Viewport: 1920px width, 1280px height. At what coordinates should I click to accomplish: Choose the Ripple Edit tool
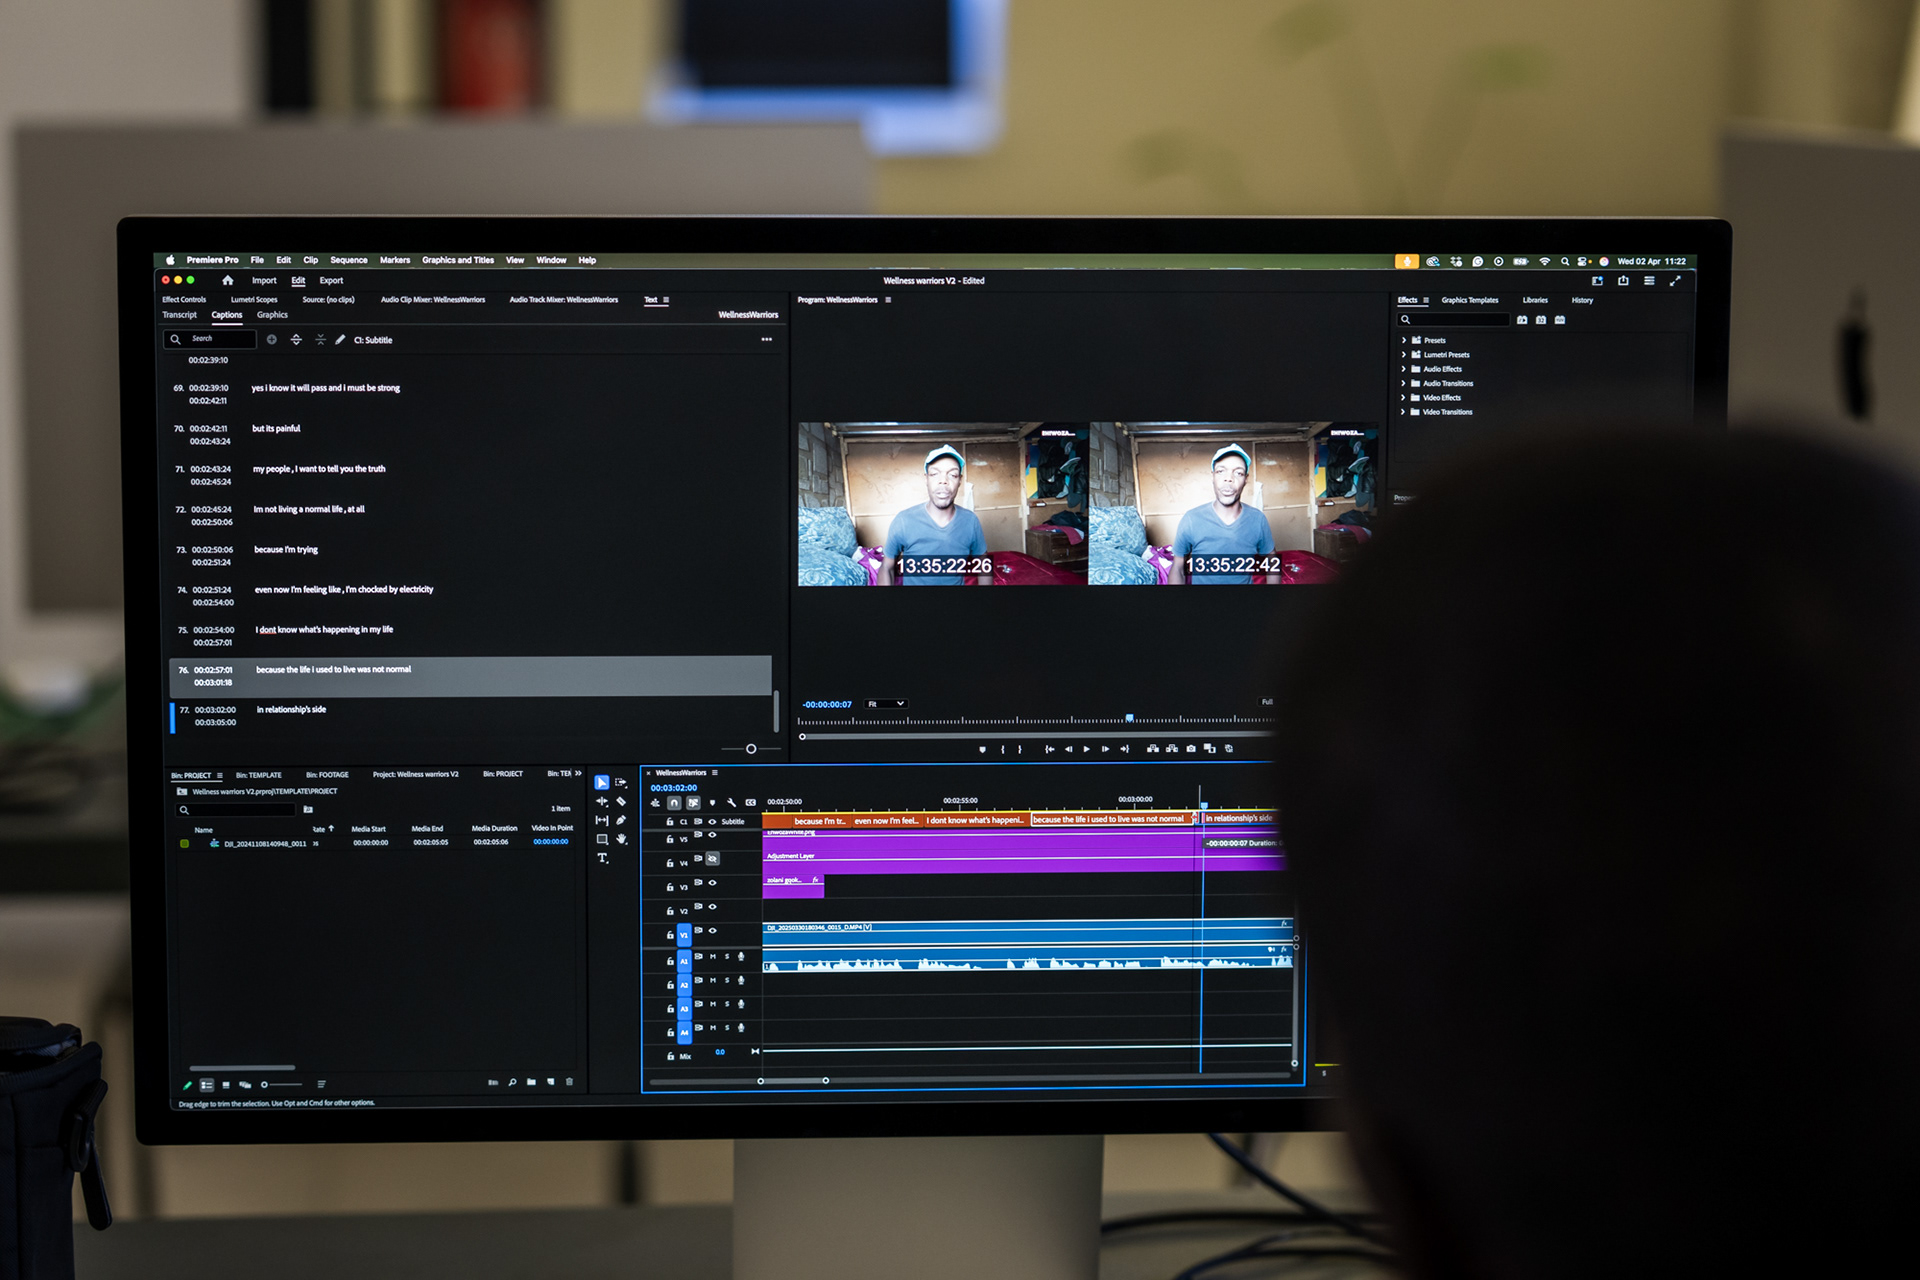(x=602, y=802)
